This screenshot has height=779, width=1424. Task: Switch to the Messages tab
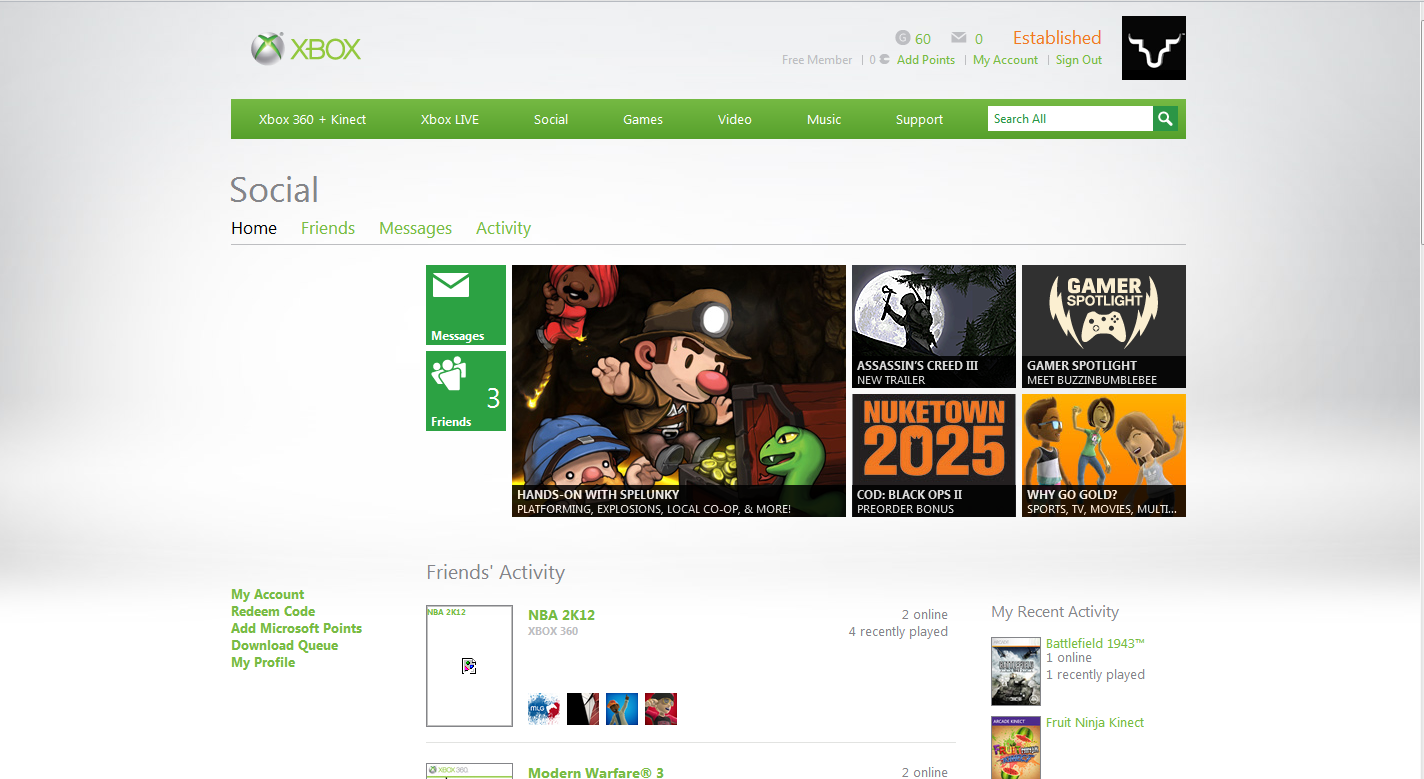click(x=415, y=228)
